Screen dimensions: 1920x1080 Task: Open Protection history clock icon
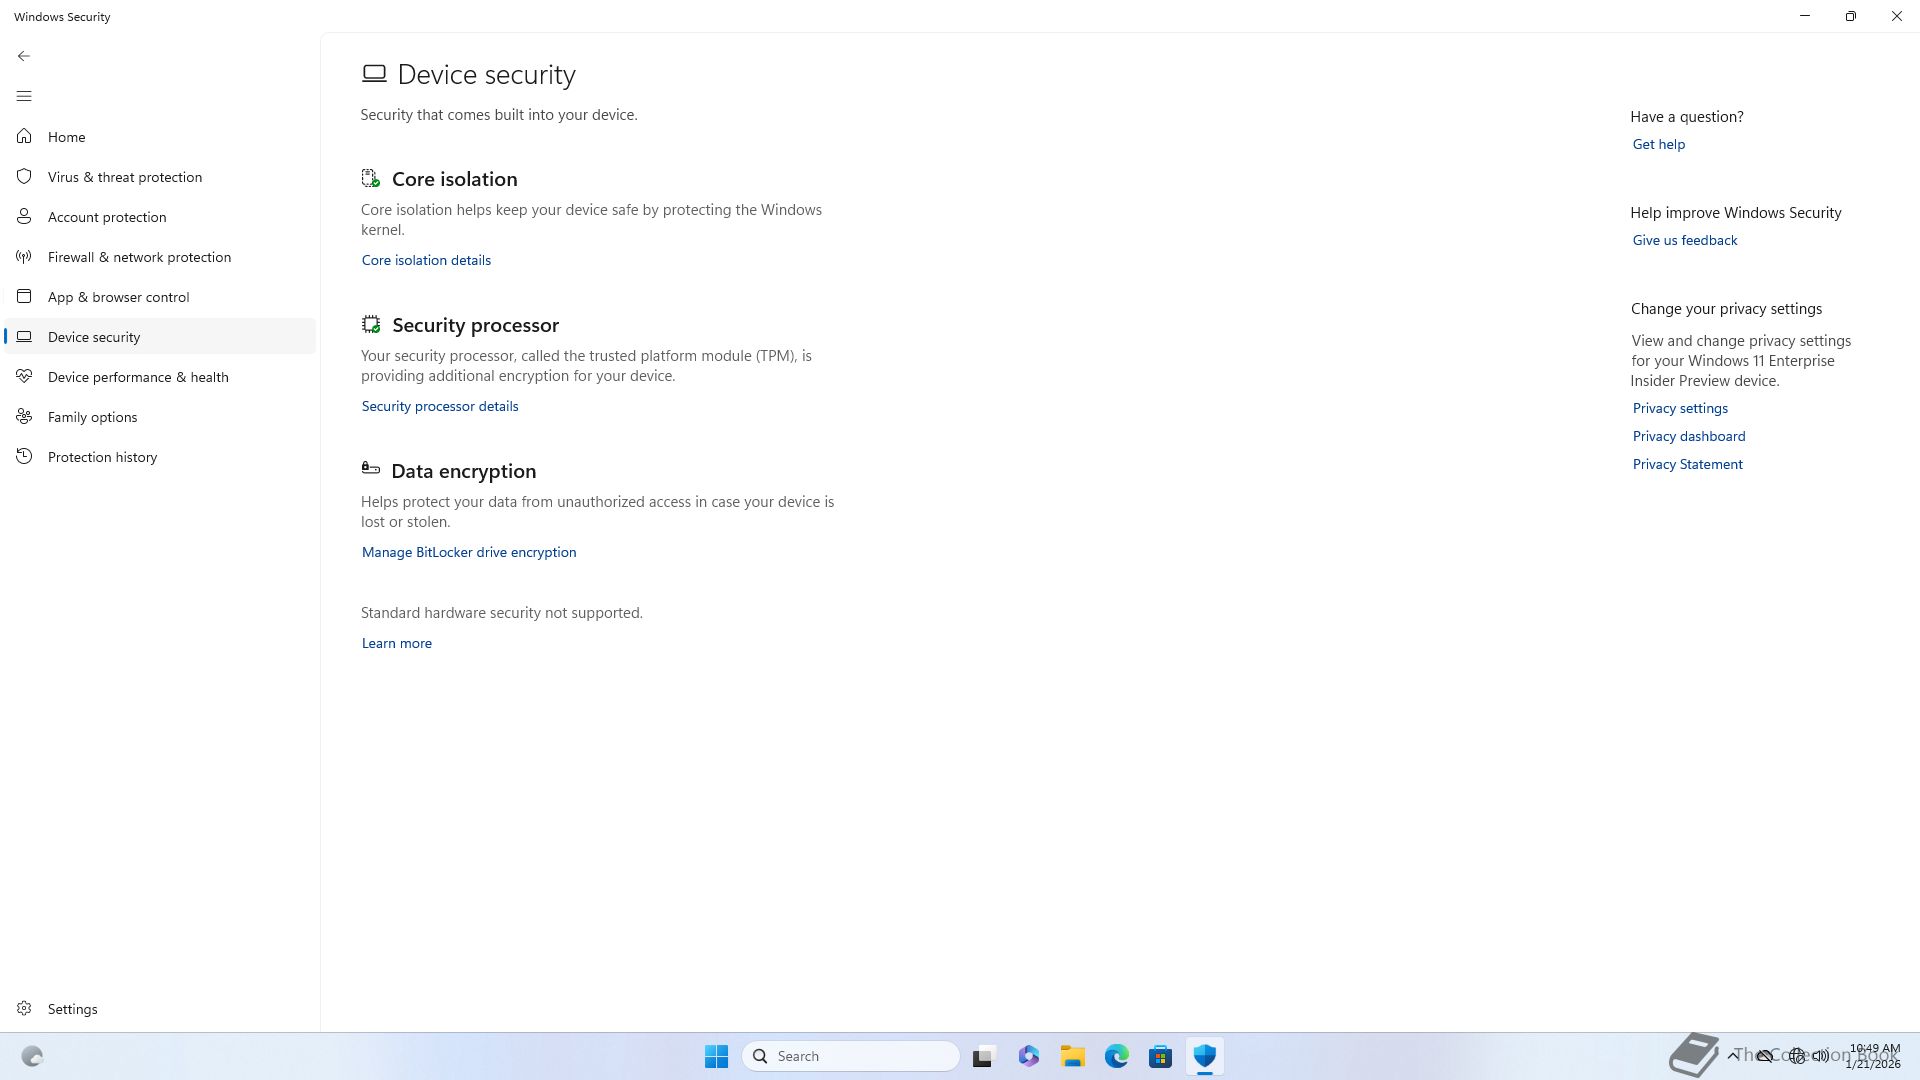(x=24, y=457)
